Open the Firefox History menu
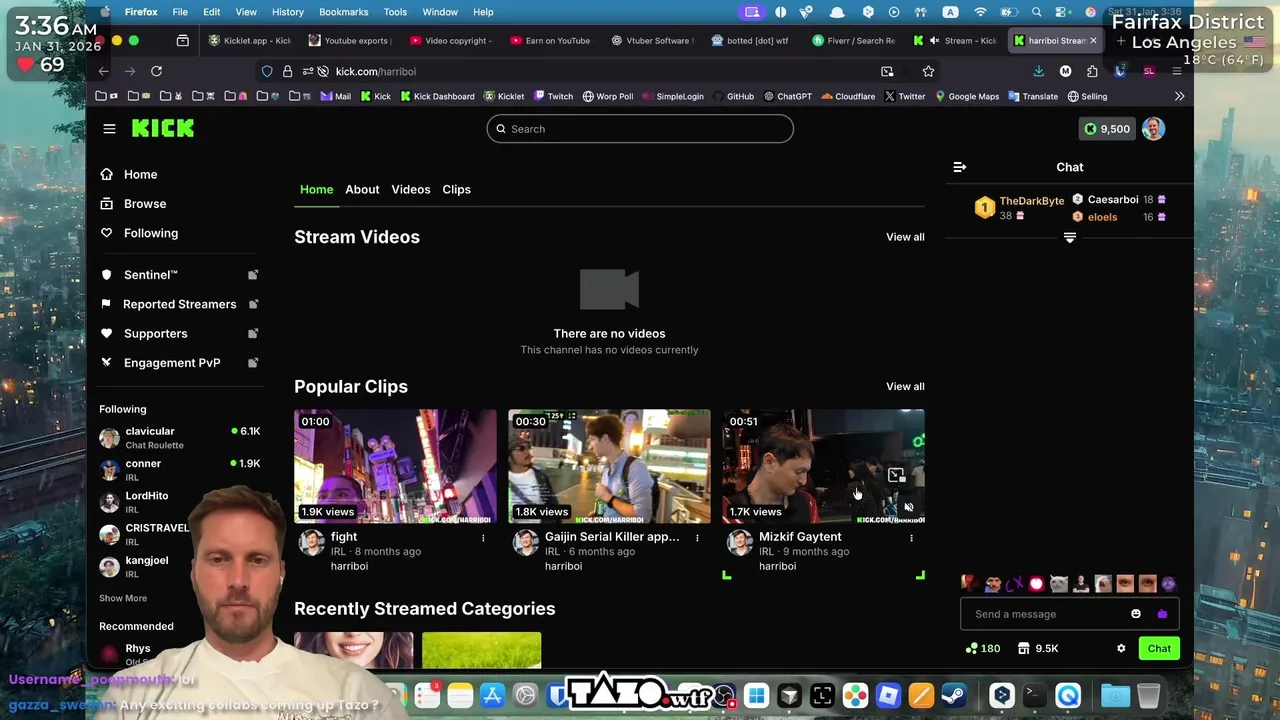The width and height of the screenshot is (1280, 720). tap(288, 12)
